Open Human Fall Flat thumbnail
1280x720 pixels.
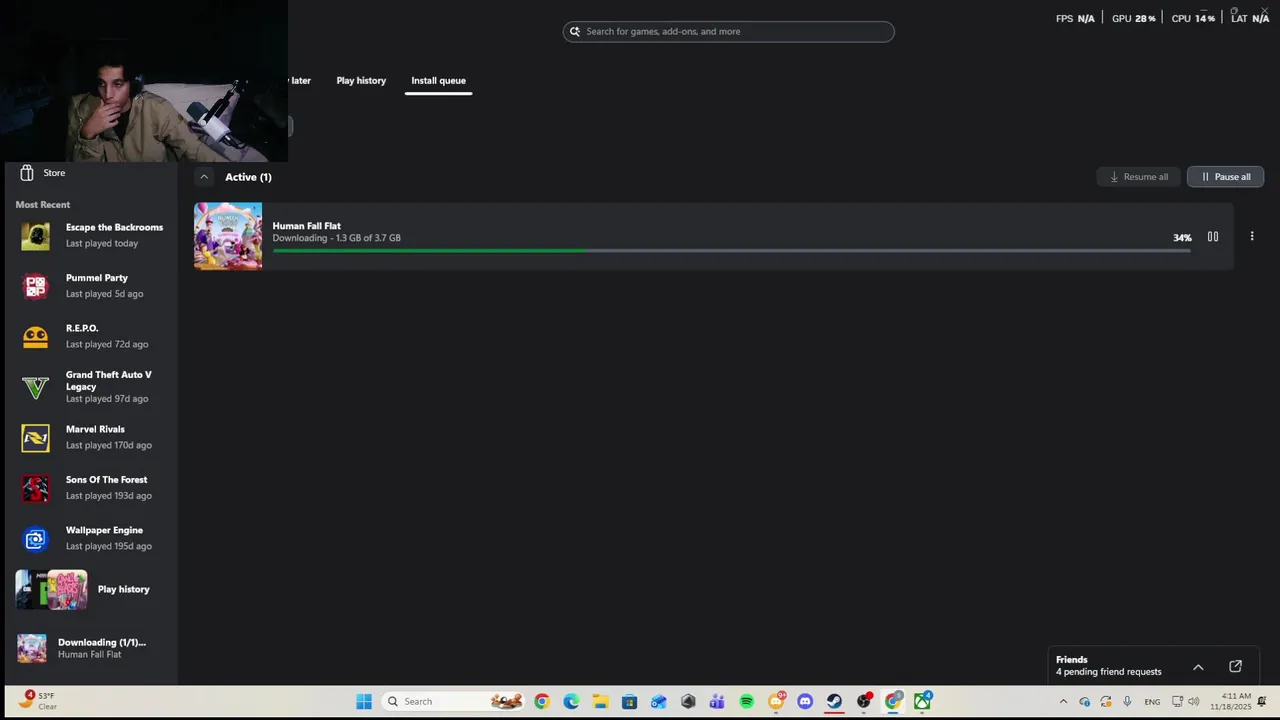228,236
